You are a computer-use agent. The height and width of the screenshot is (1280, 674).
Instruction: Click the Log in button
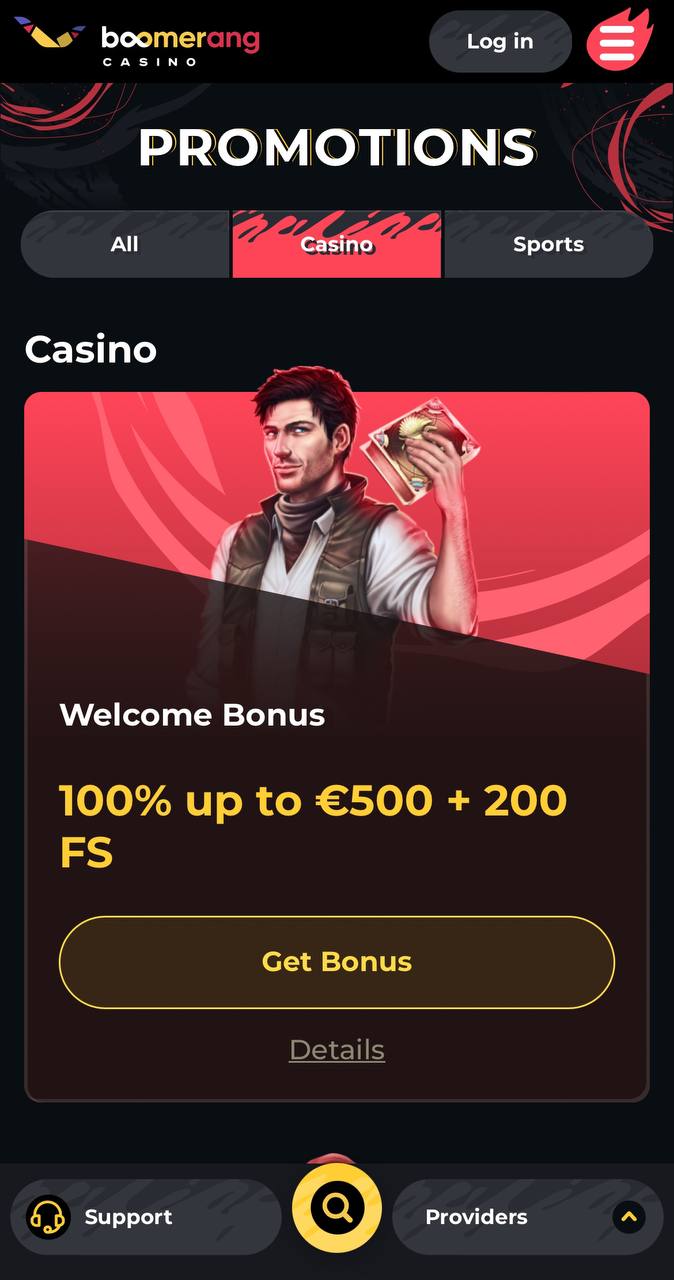coord(500,41)
